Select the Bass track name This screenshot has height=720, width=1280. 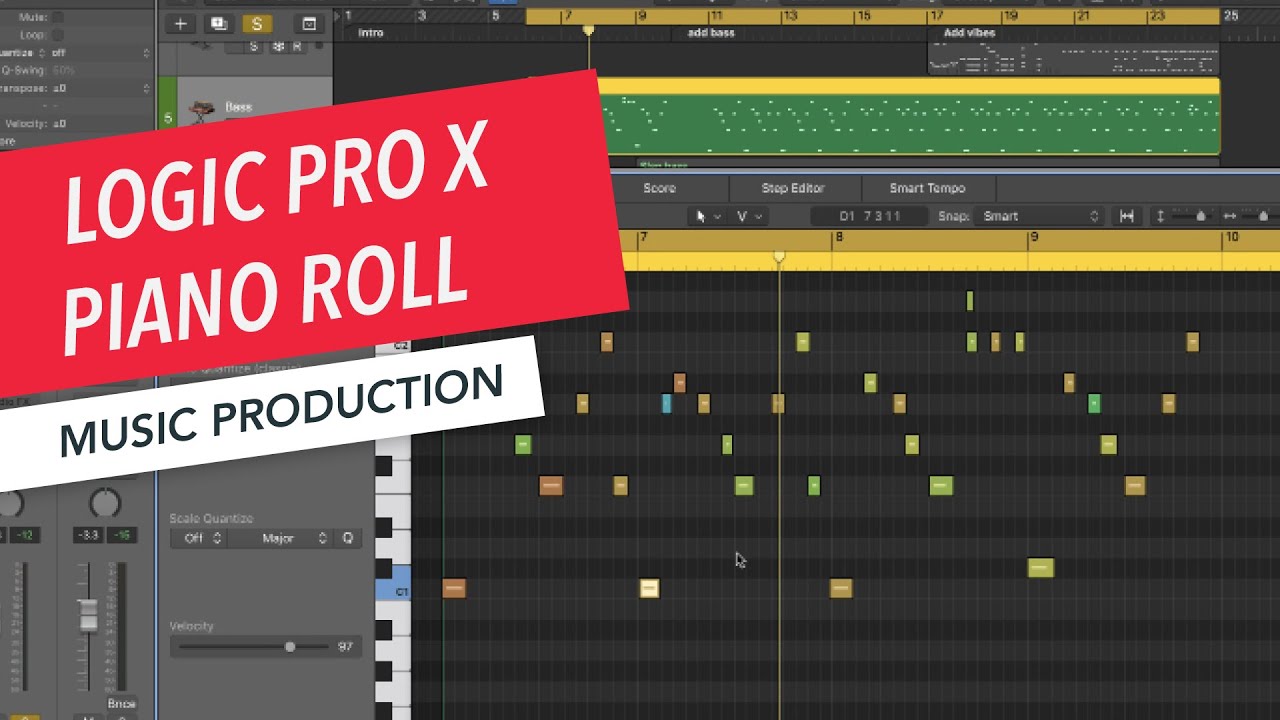click(x=238, y=107)
